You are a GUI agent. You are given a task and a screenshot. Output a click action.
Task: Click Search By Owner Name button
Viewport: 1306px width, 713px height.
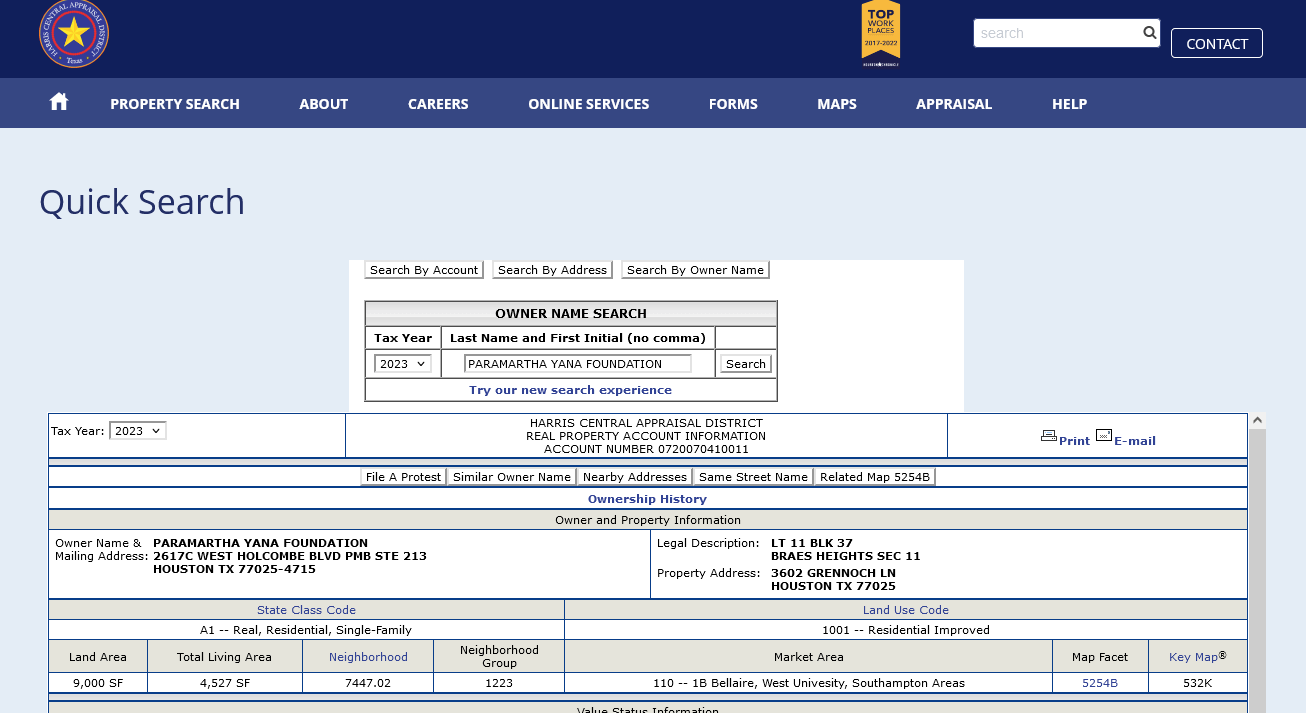click(695, 270)
